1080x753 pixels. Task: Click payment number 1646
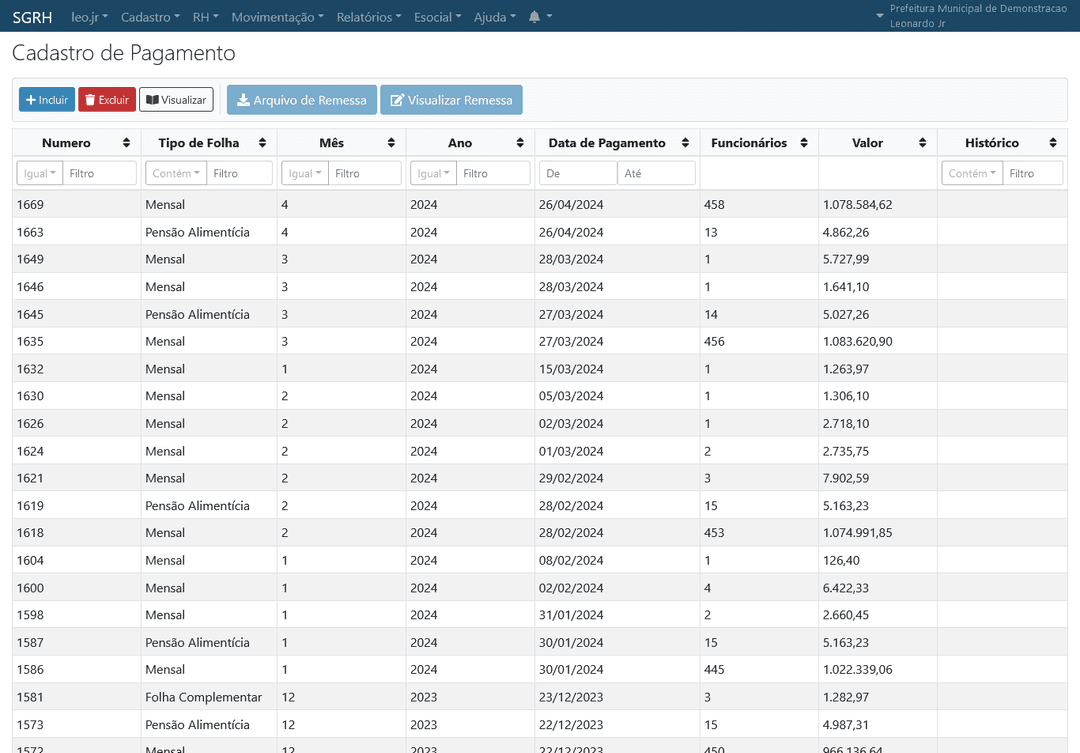coord(30,287)
